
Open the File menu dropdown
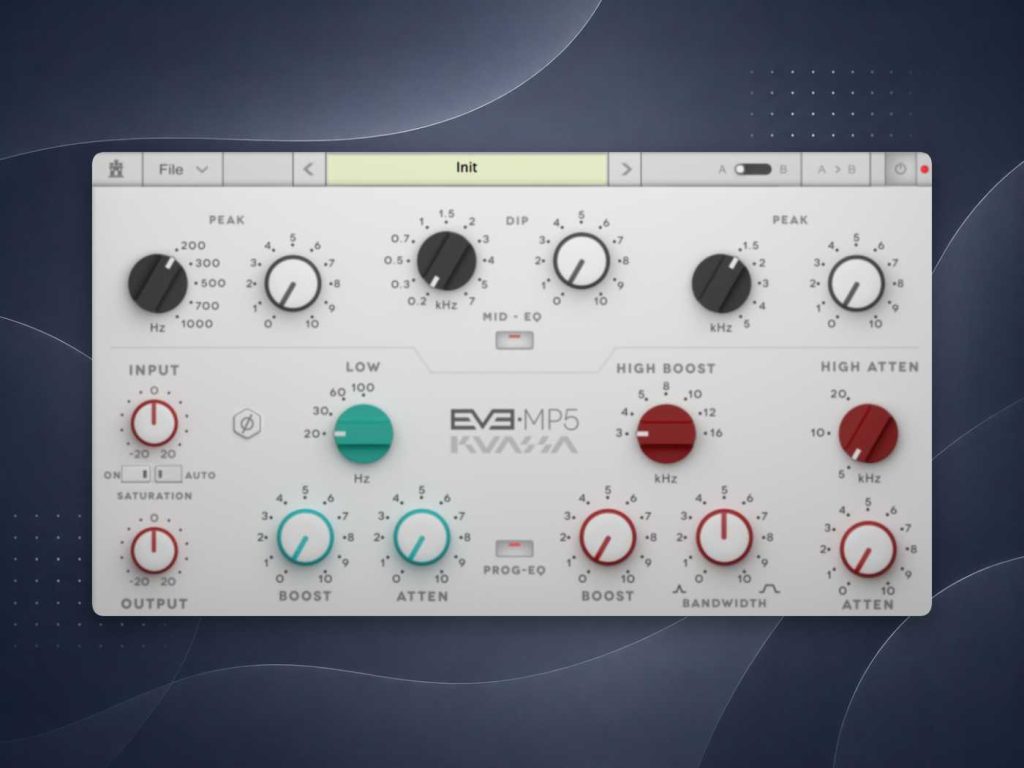(183, 170)
